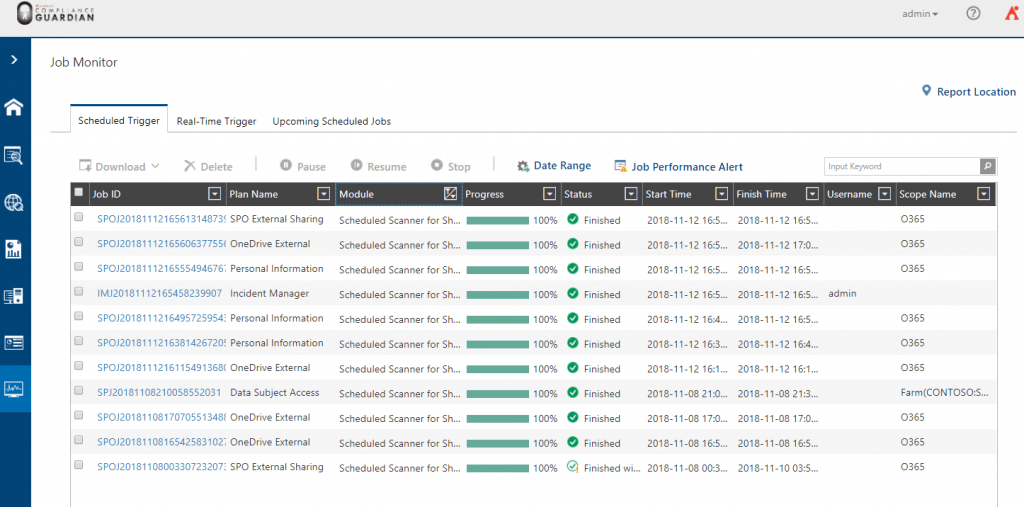Click the 'Farm(CONTOSO:S...' scope cell
The height and width of the screenshot is (507, 1024).
pyautogui.click(x=944, y=393)
